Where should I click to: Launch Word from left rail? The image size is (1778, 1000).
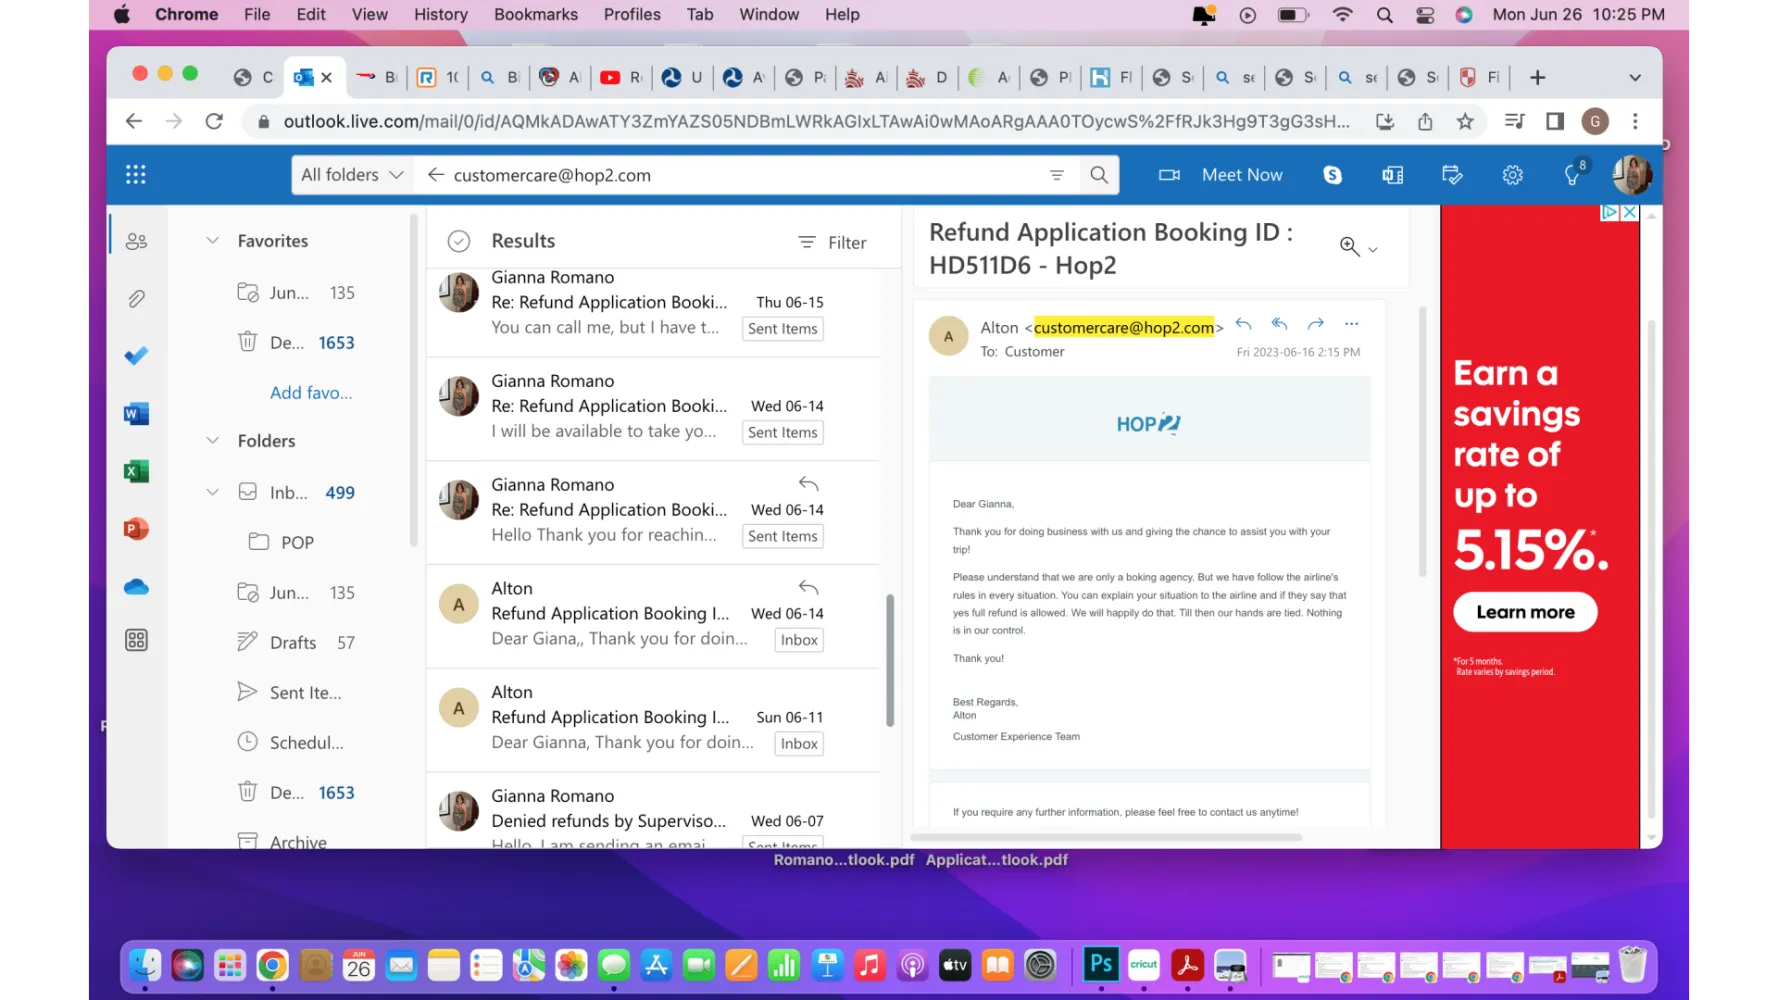[137, 414]
